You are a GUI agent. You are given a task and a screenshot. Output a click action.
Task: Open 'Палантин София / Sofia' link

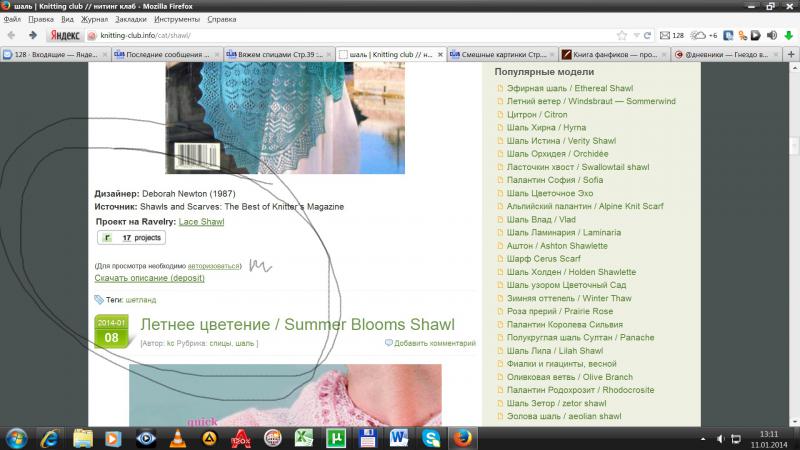pyautogui.click(x=555, y=180)
